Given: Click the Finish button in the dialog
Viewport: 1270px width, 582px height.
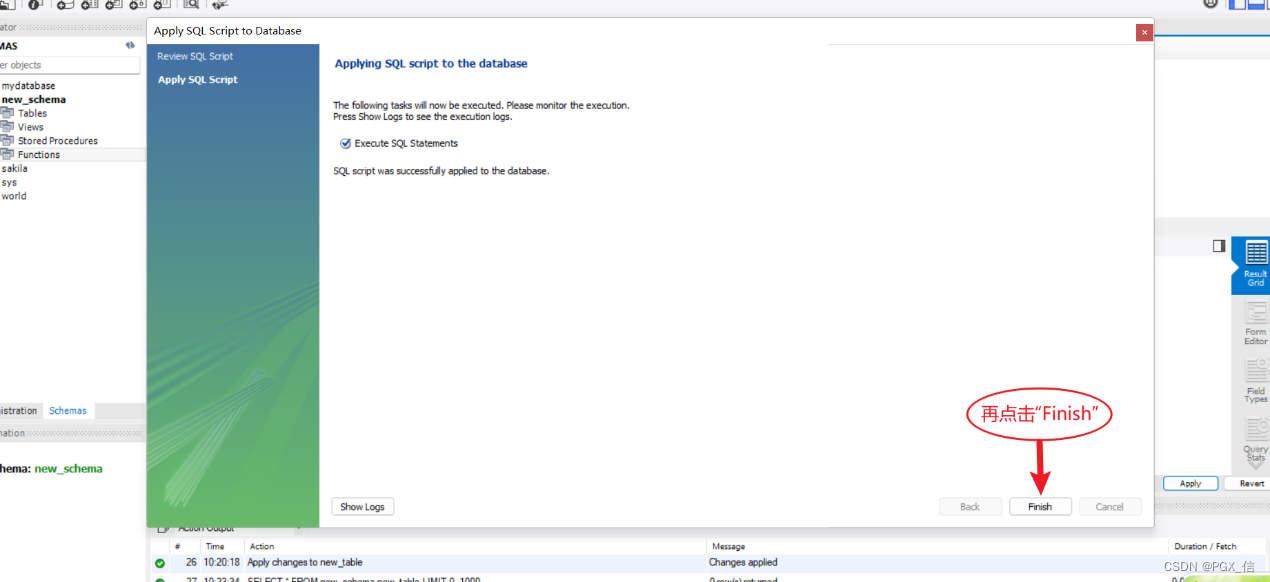Looking at the screenshot, I should [1040, 507].
